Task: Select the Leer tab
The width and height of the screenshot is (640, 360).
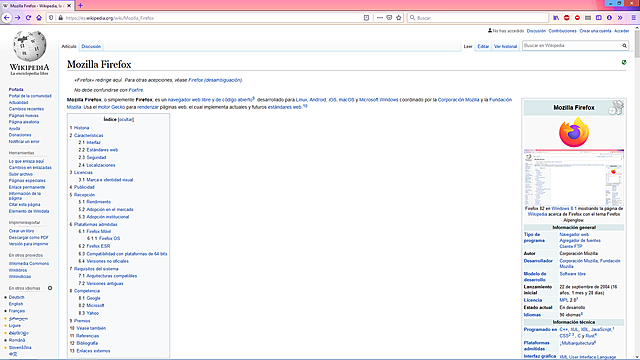Action: [468, 47]
